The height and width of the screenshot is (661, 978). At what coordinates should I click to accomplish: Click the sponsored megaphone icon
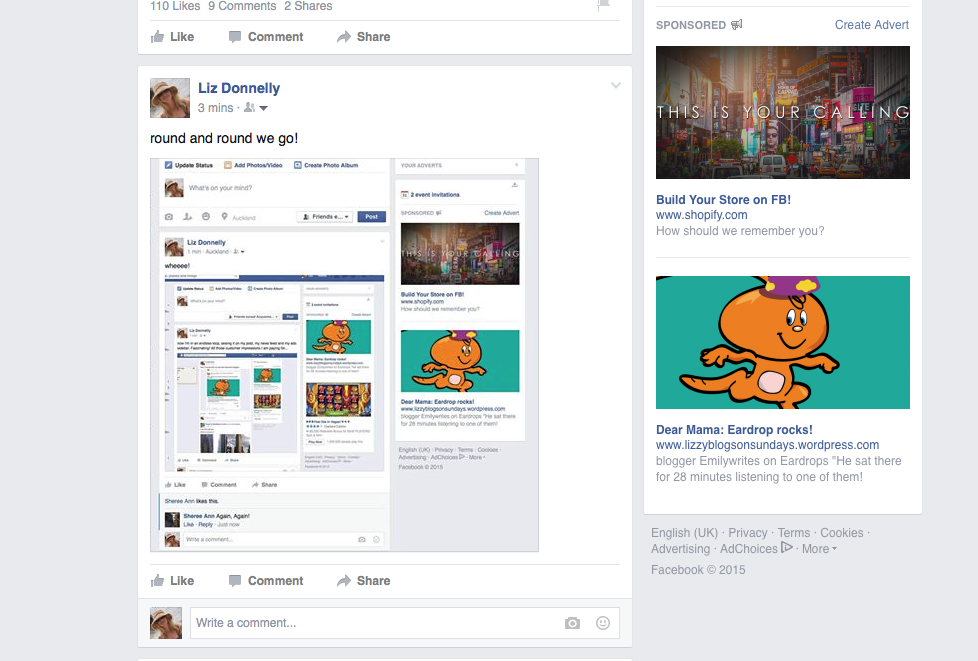point(737,25)
